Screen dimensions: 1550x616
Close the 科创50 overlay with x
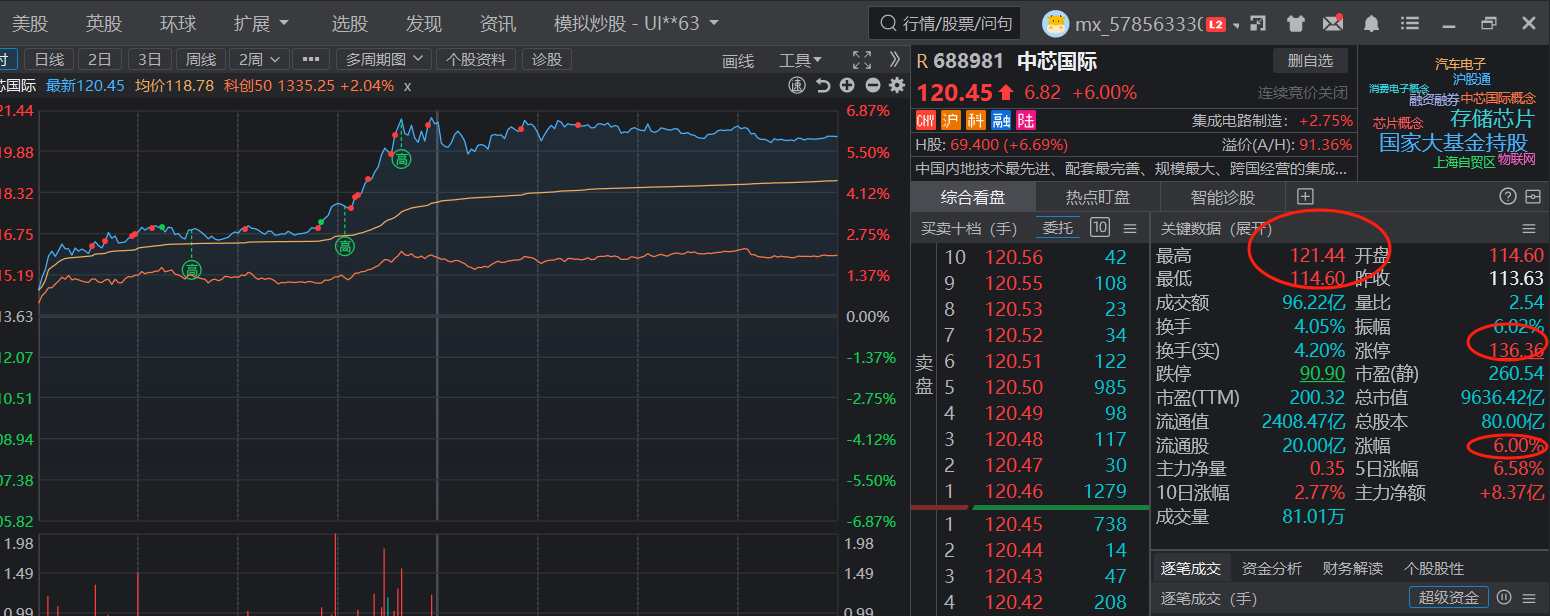(407, 86)
